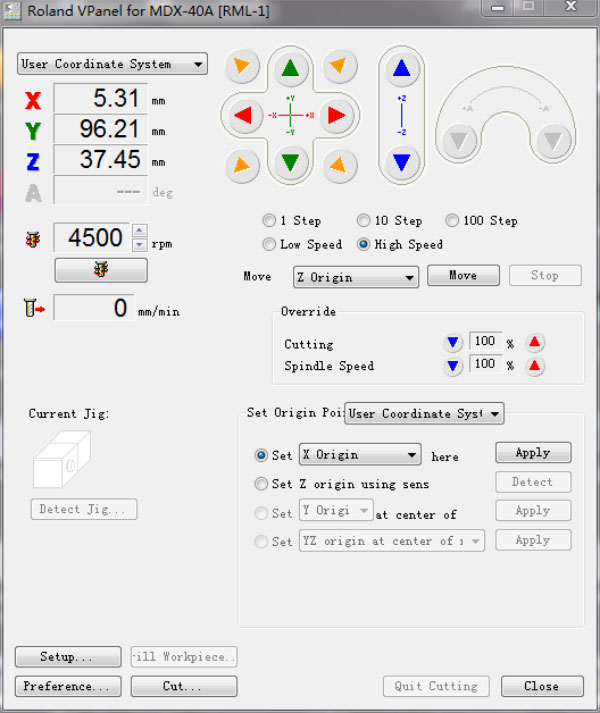Click the Stop button
Screen dimensions: 600x713
(x=545, y=276)
